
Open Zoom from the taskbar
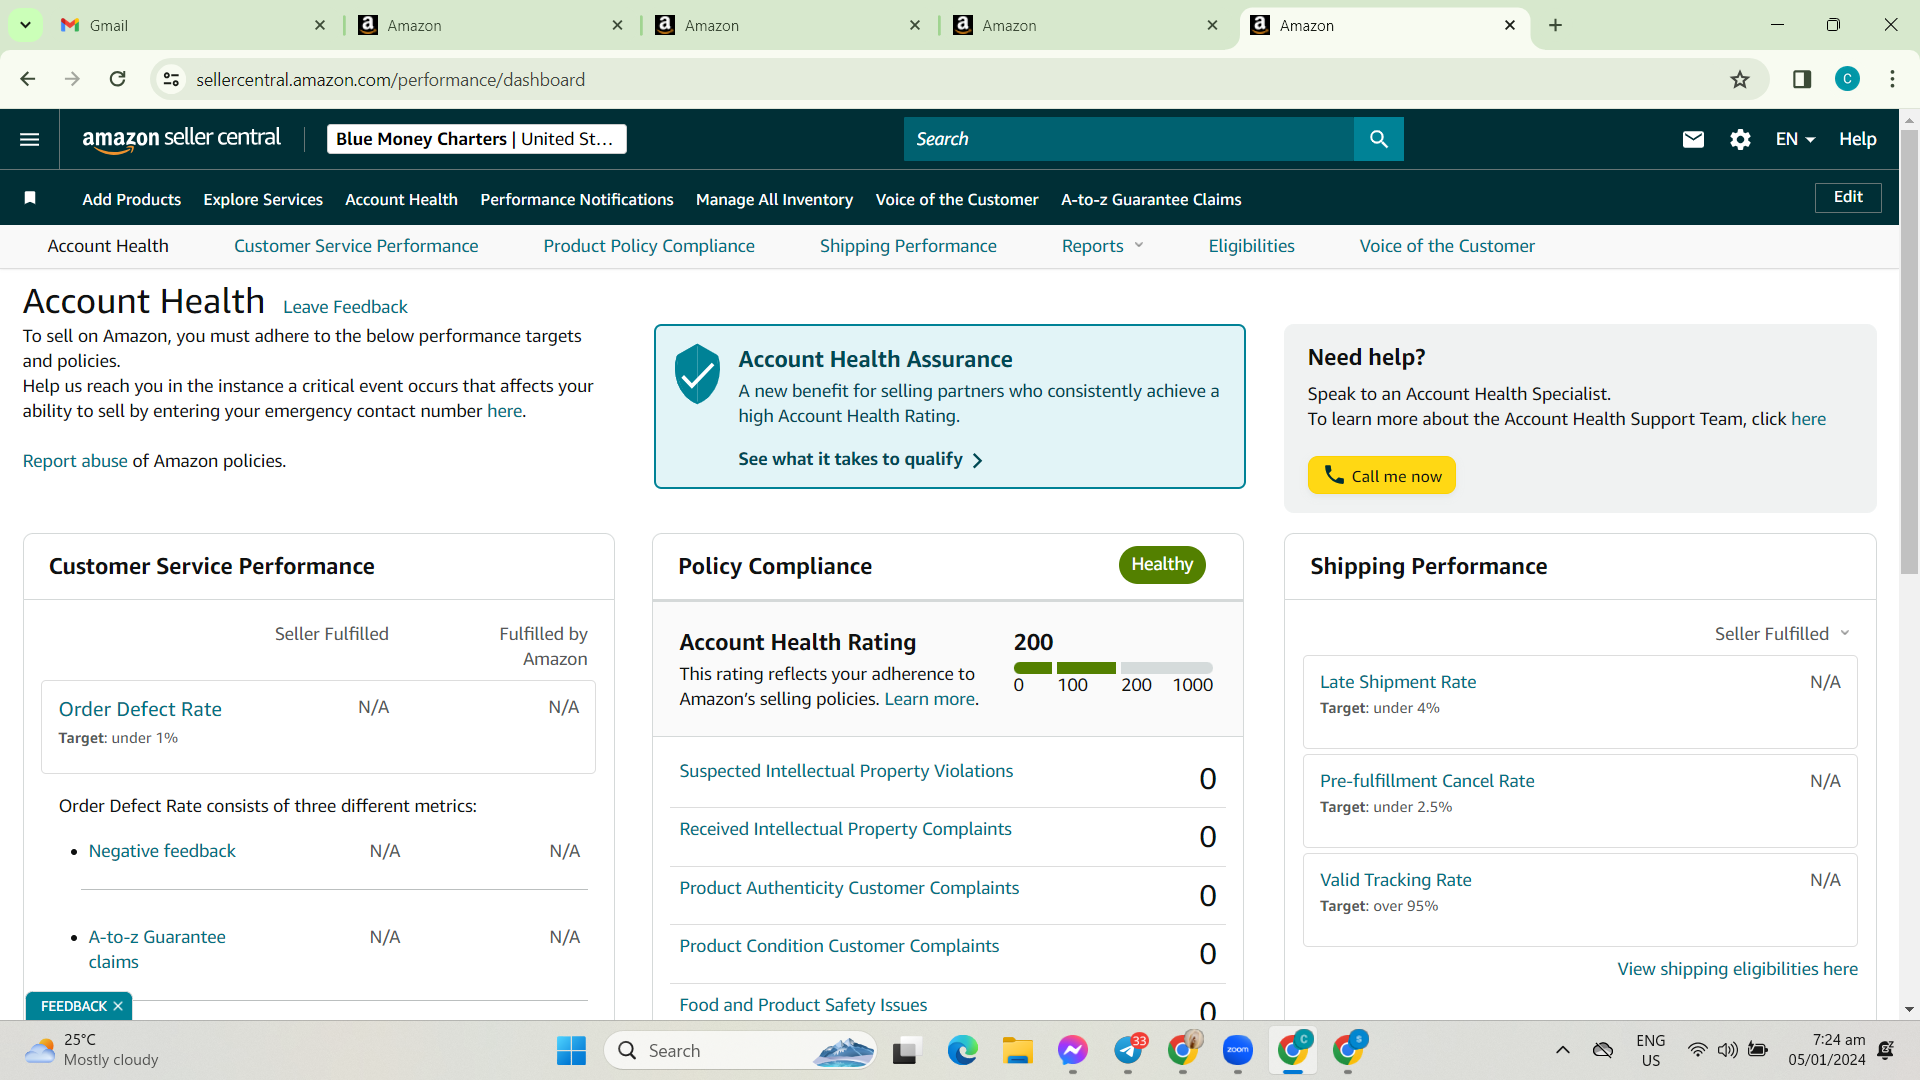point(1238,1050)
